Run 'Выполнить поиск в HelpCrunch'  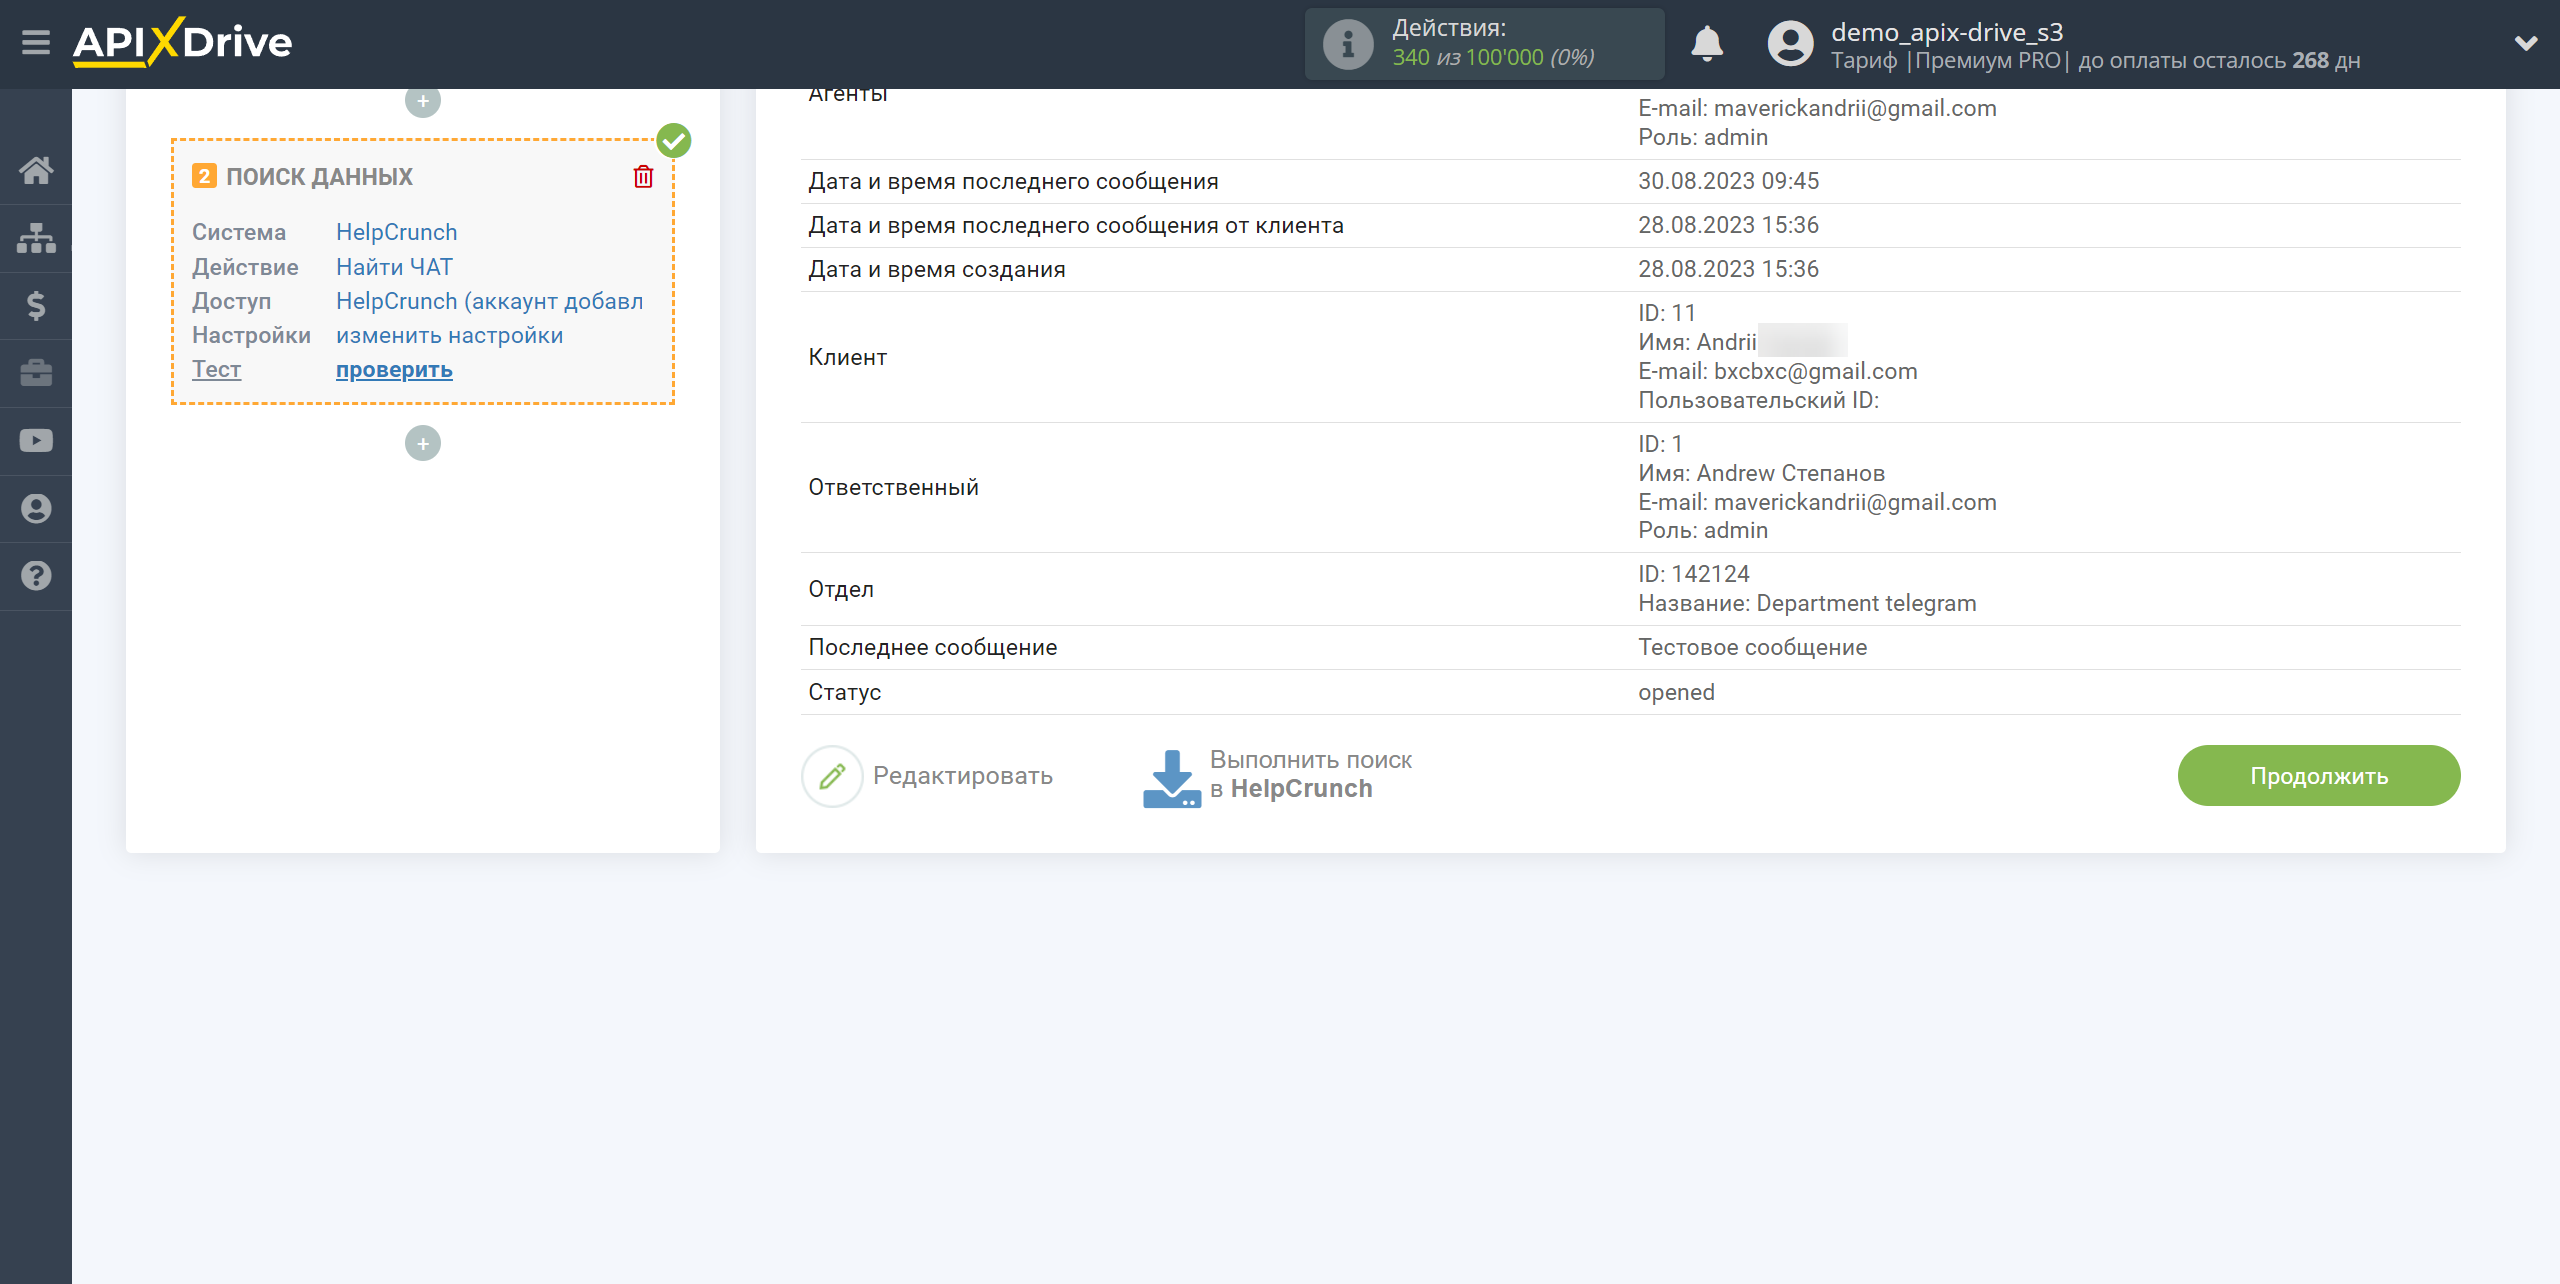click(1310, 775)
